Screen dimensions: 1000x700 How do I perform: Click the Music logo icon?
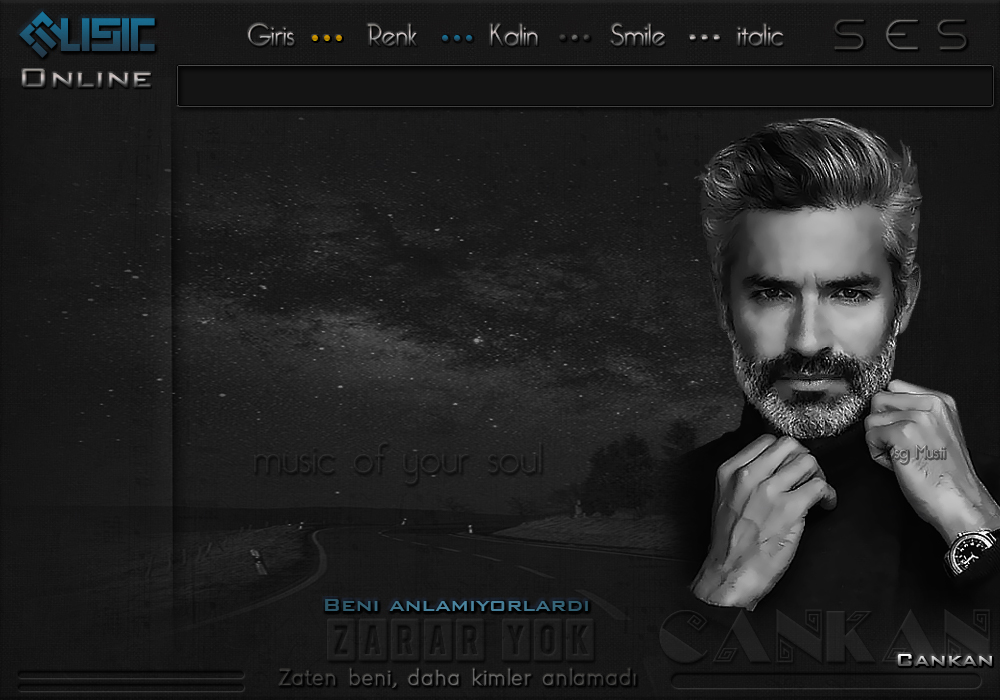pyautogui.click(x=87, y=34)
